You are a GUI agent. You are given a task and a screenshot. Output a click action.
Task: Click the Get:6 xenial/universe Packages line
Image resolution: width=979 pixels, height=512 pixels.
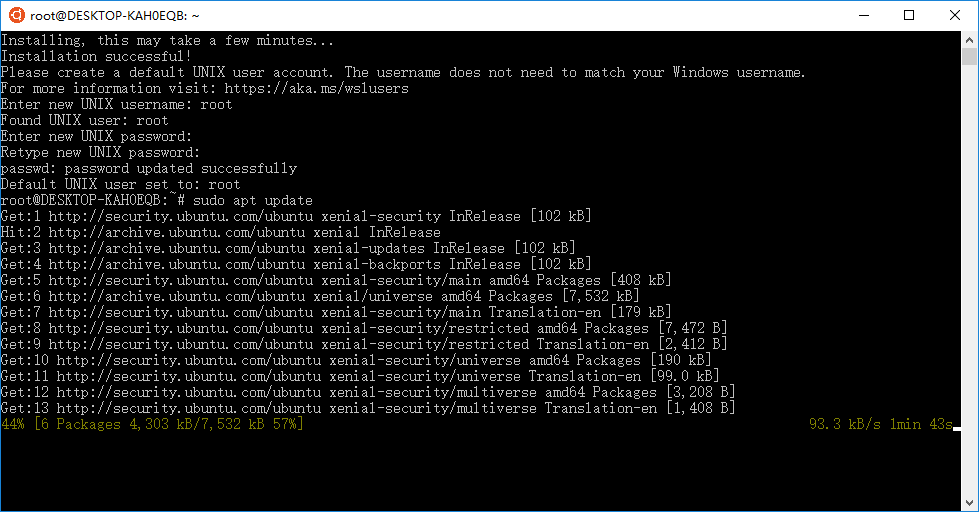pos(320,297)
